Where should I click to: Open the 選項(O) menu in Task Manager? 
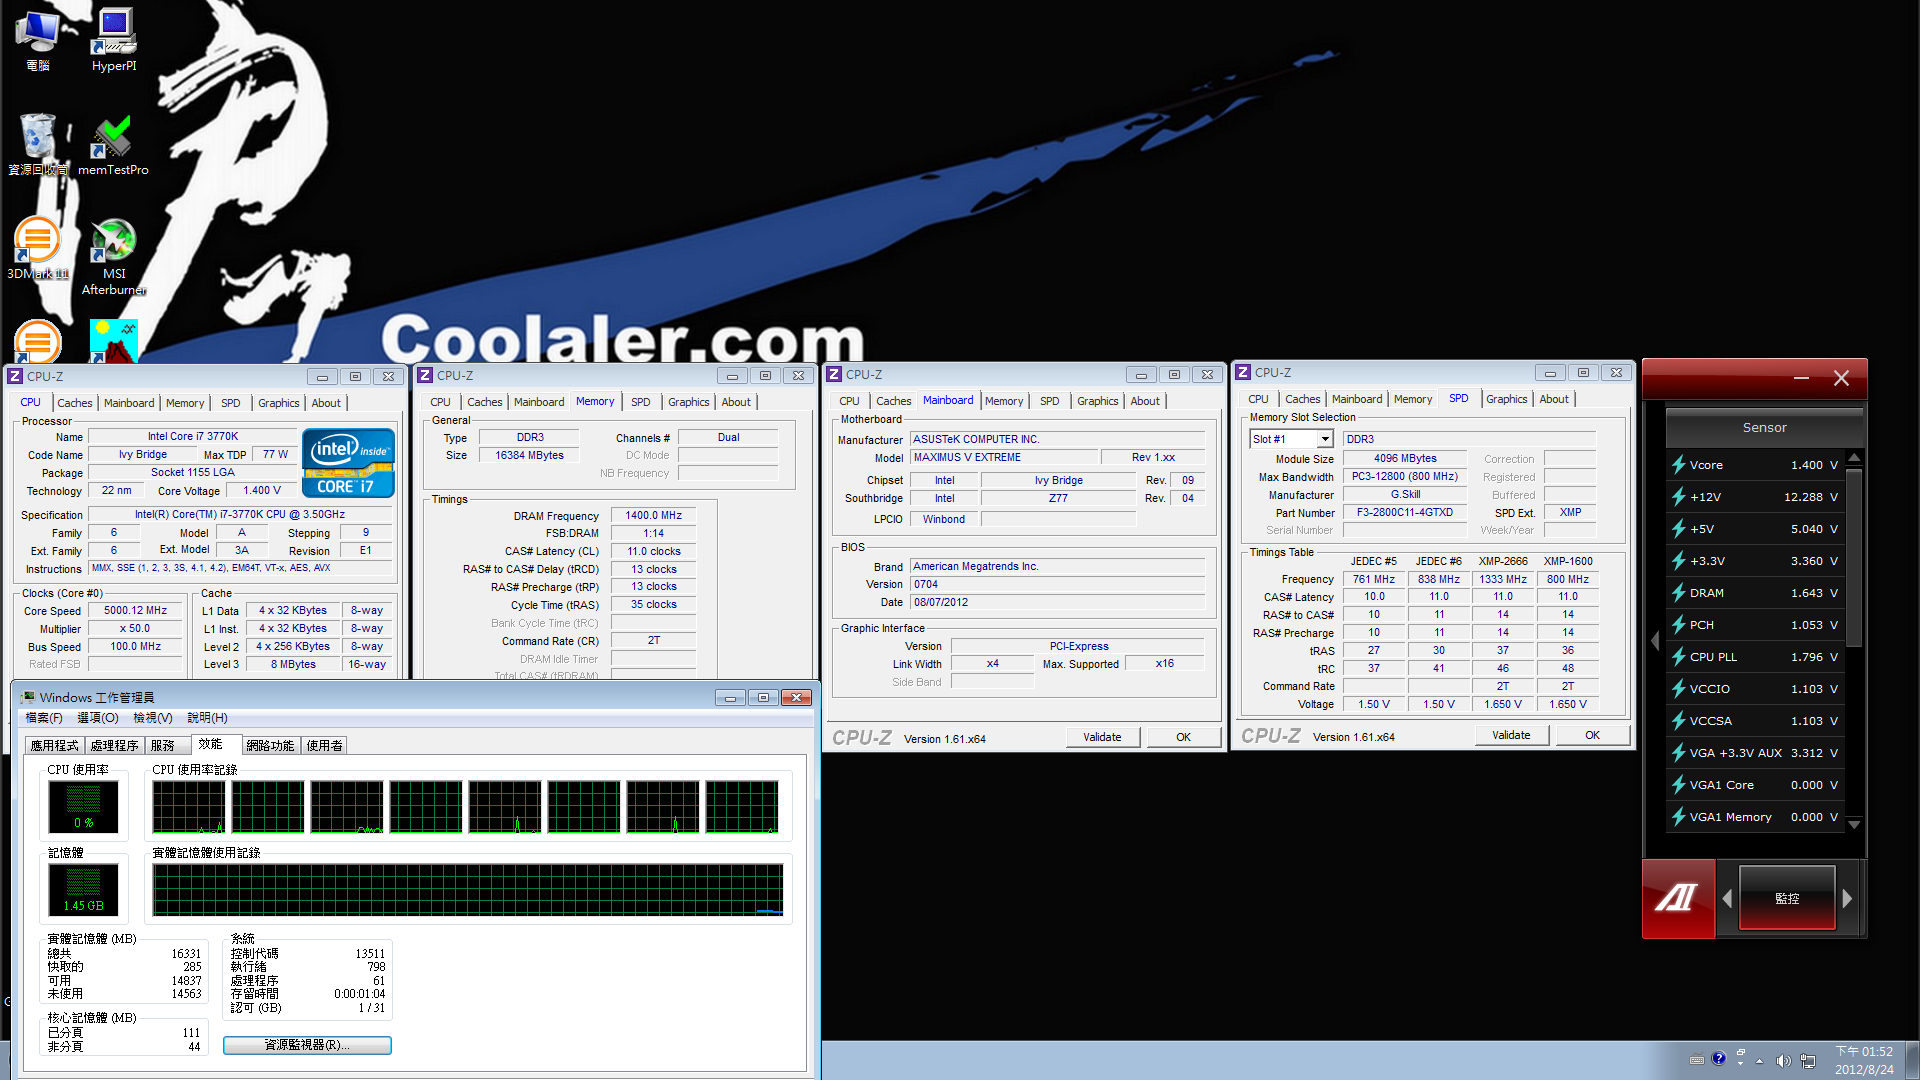(98, 718)
